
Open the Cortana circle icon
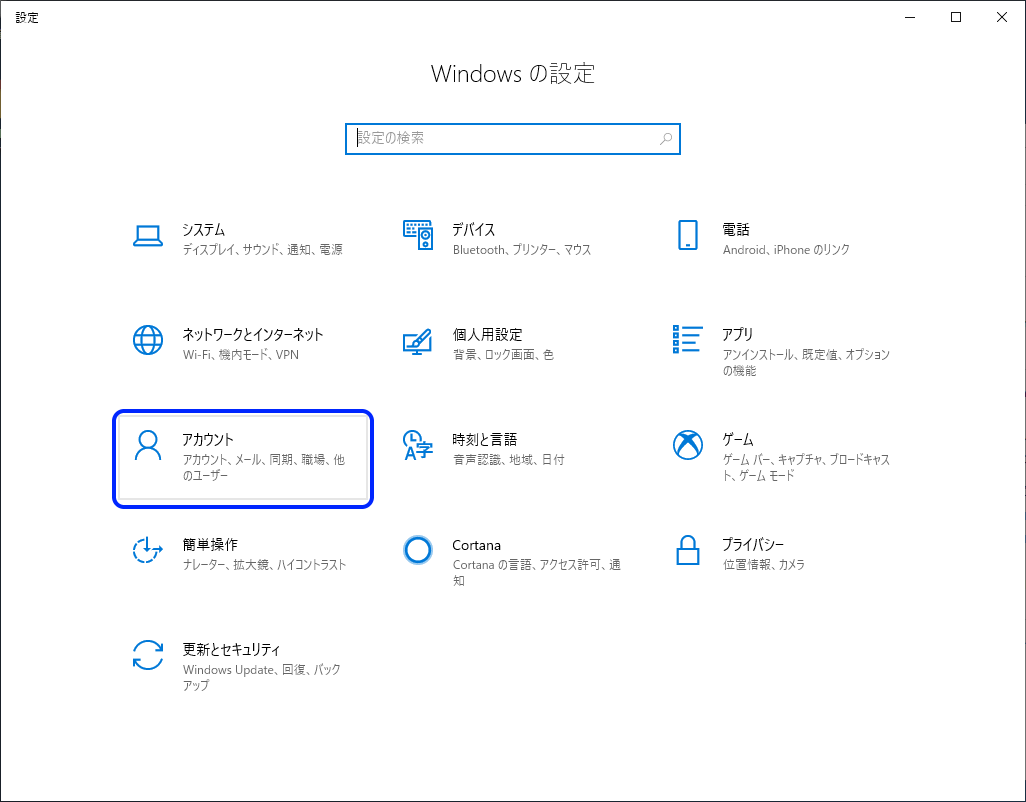click(x=417, y=550)
